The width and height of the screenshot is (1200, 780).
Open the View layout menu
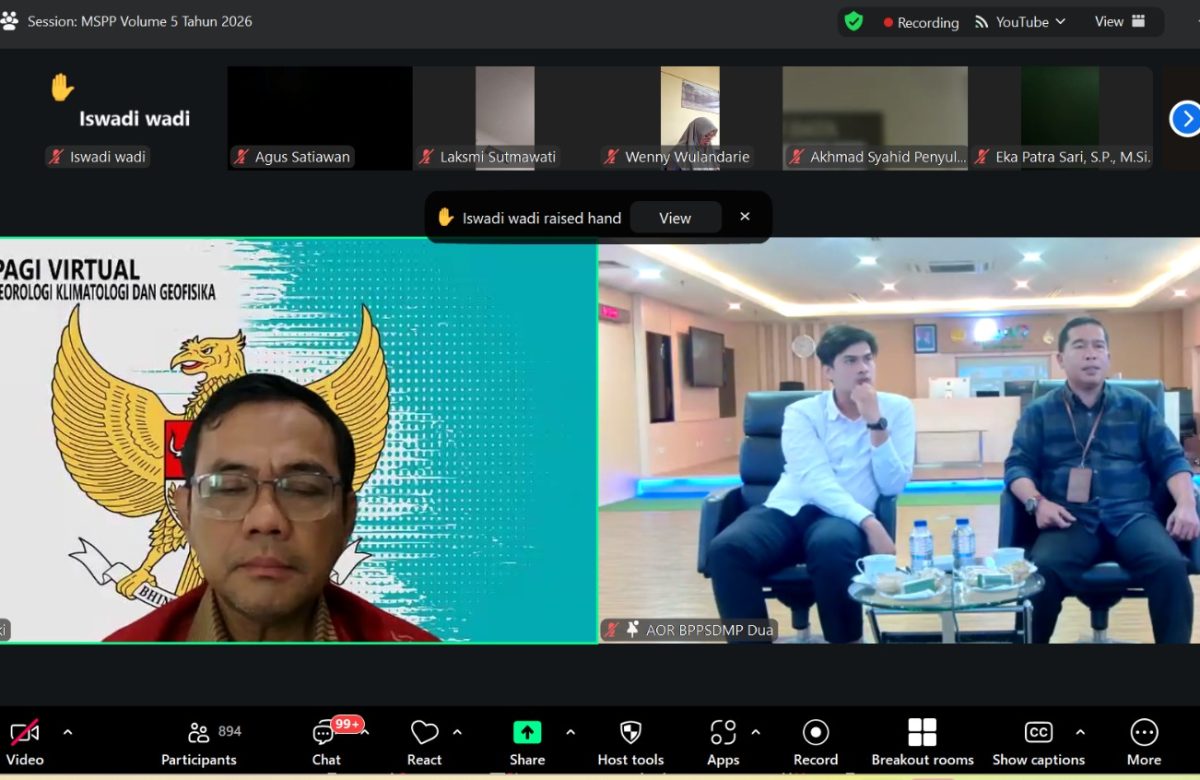pyautogui.click(x=1120, y=22)
